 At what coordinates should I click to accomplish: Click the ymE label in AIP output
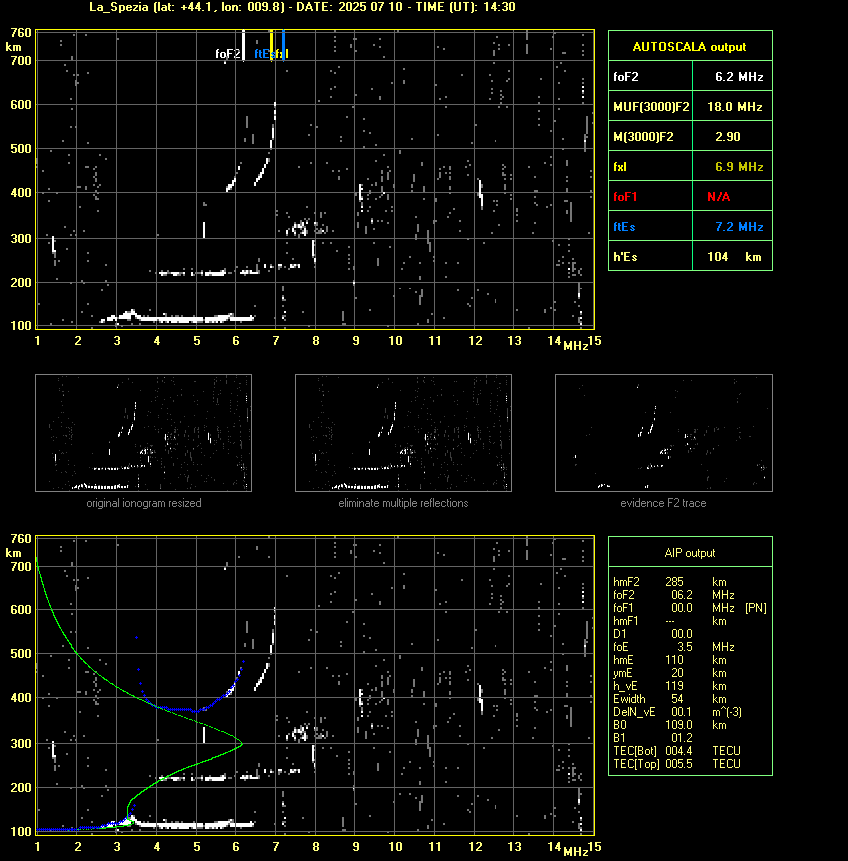pos(623,673)
